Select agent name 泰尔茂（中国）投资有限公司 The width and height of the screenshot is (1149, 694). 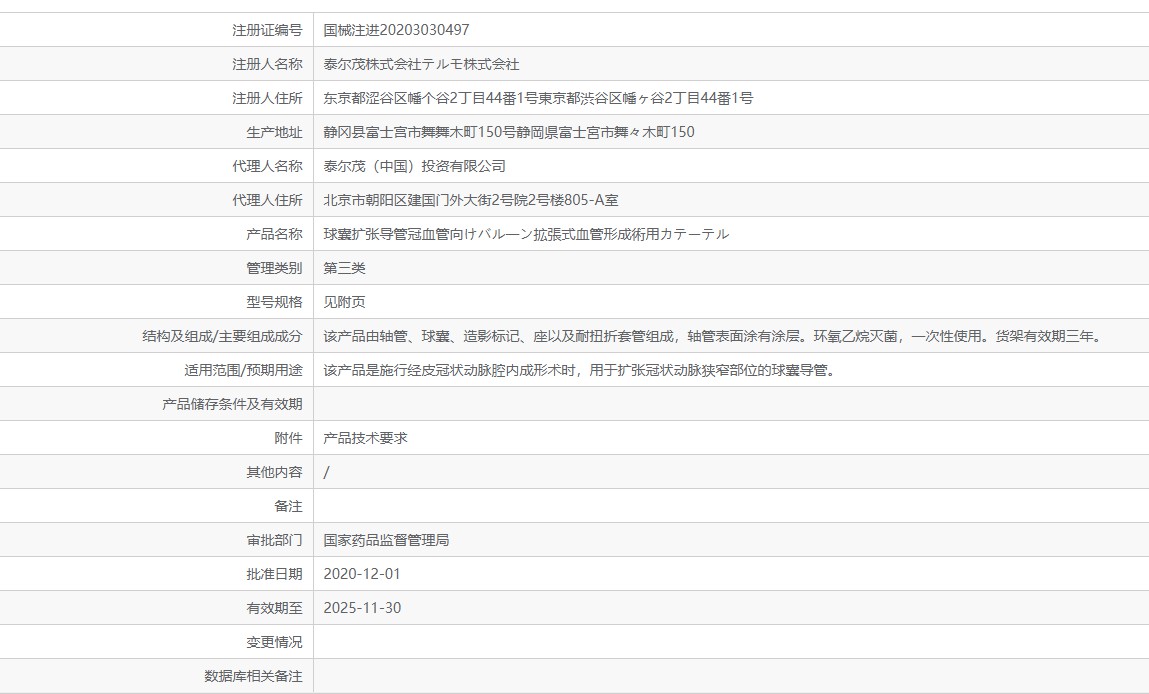[x=415, y=166]
